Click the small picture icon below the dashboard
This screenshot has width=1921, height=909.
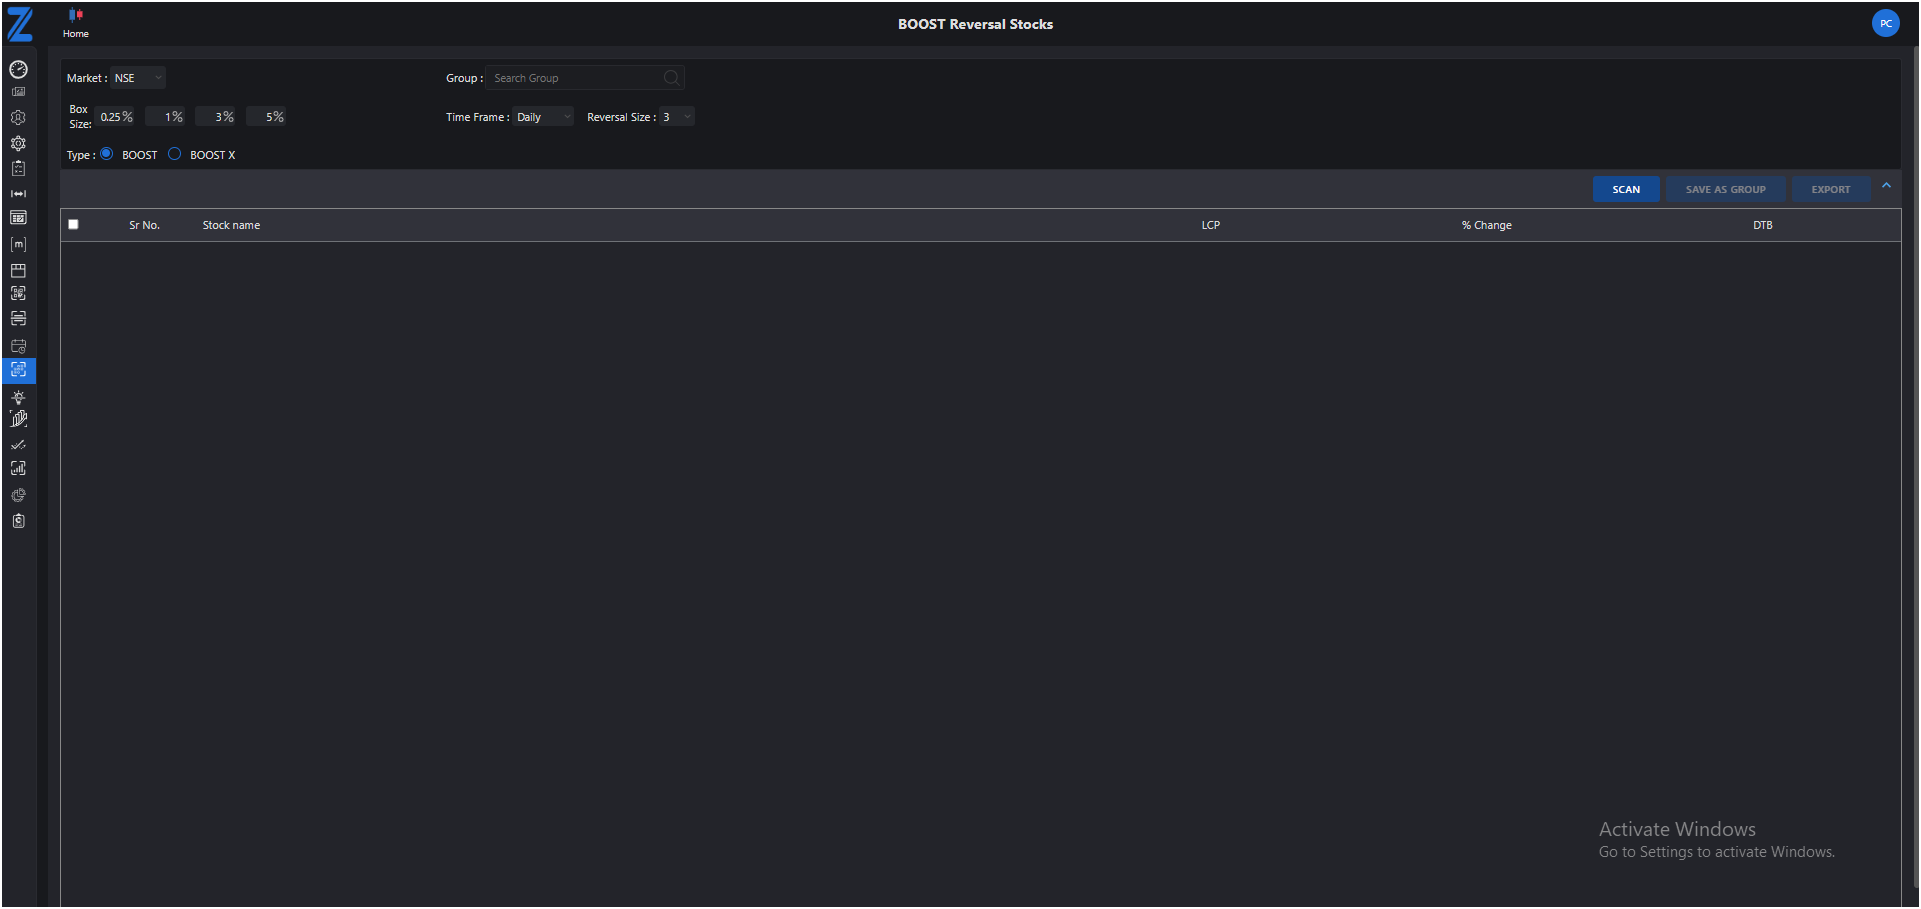18,92
